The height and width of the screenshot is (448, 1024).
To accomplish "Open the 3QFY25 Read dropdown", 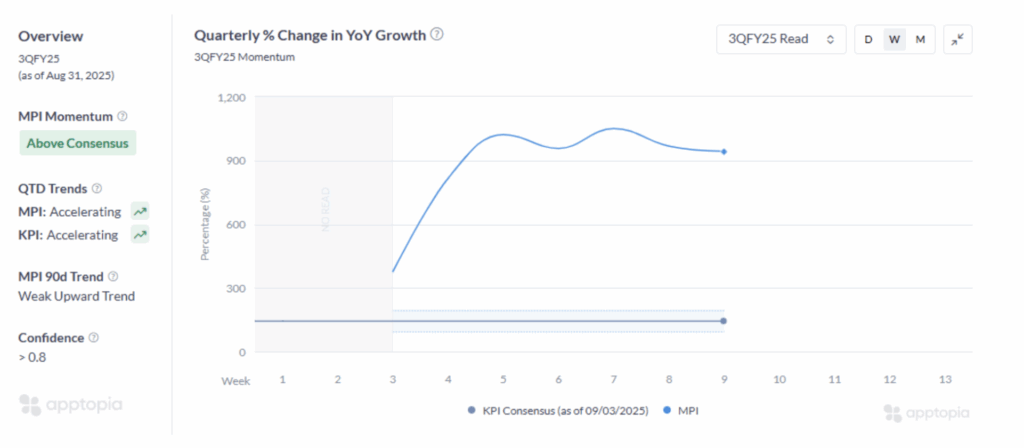I will (781, 39).
